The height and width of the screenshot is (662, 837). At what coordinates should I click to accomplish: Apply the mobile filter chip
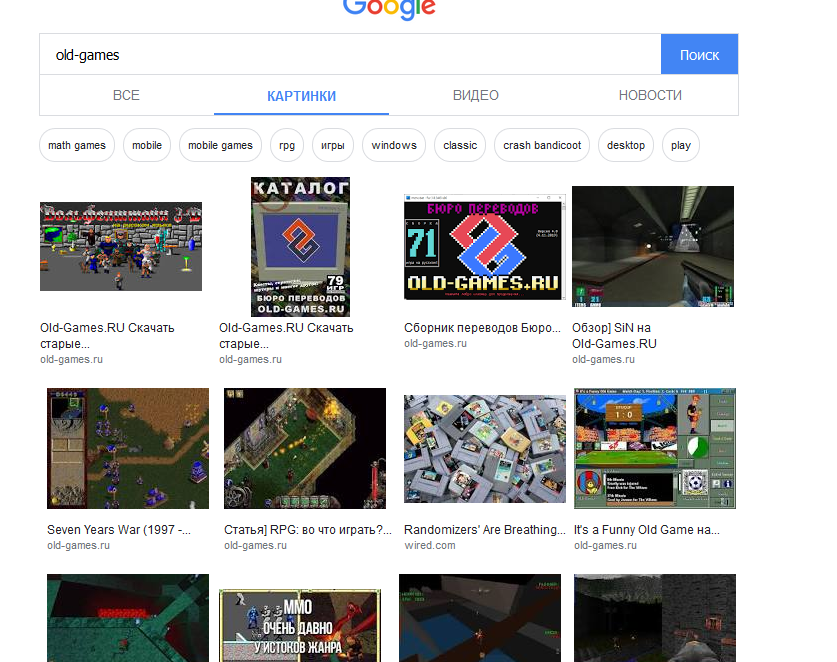147,145
